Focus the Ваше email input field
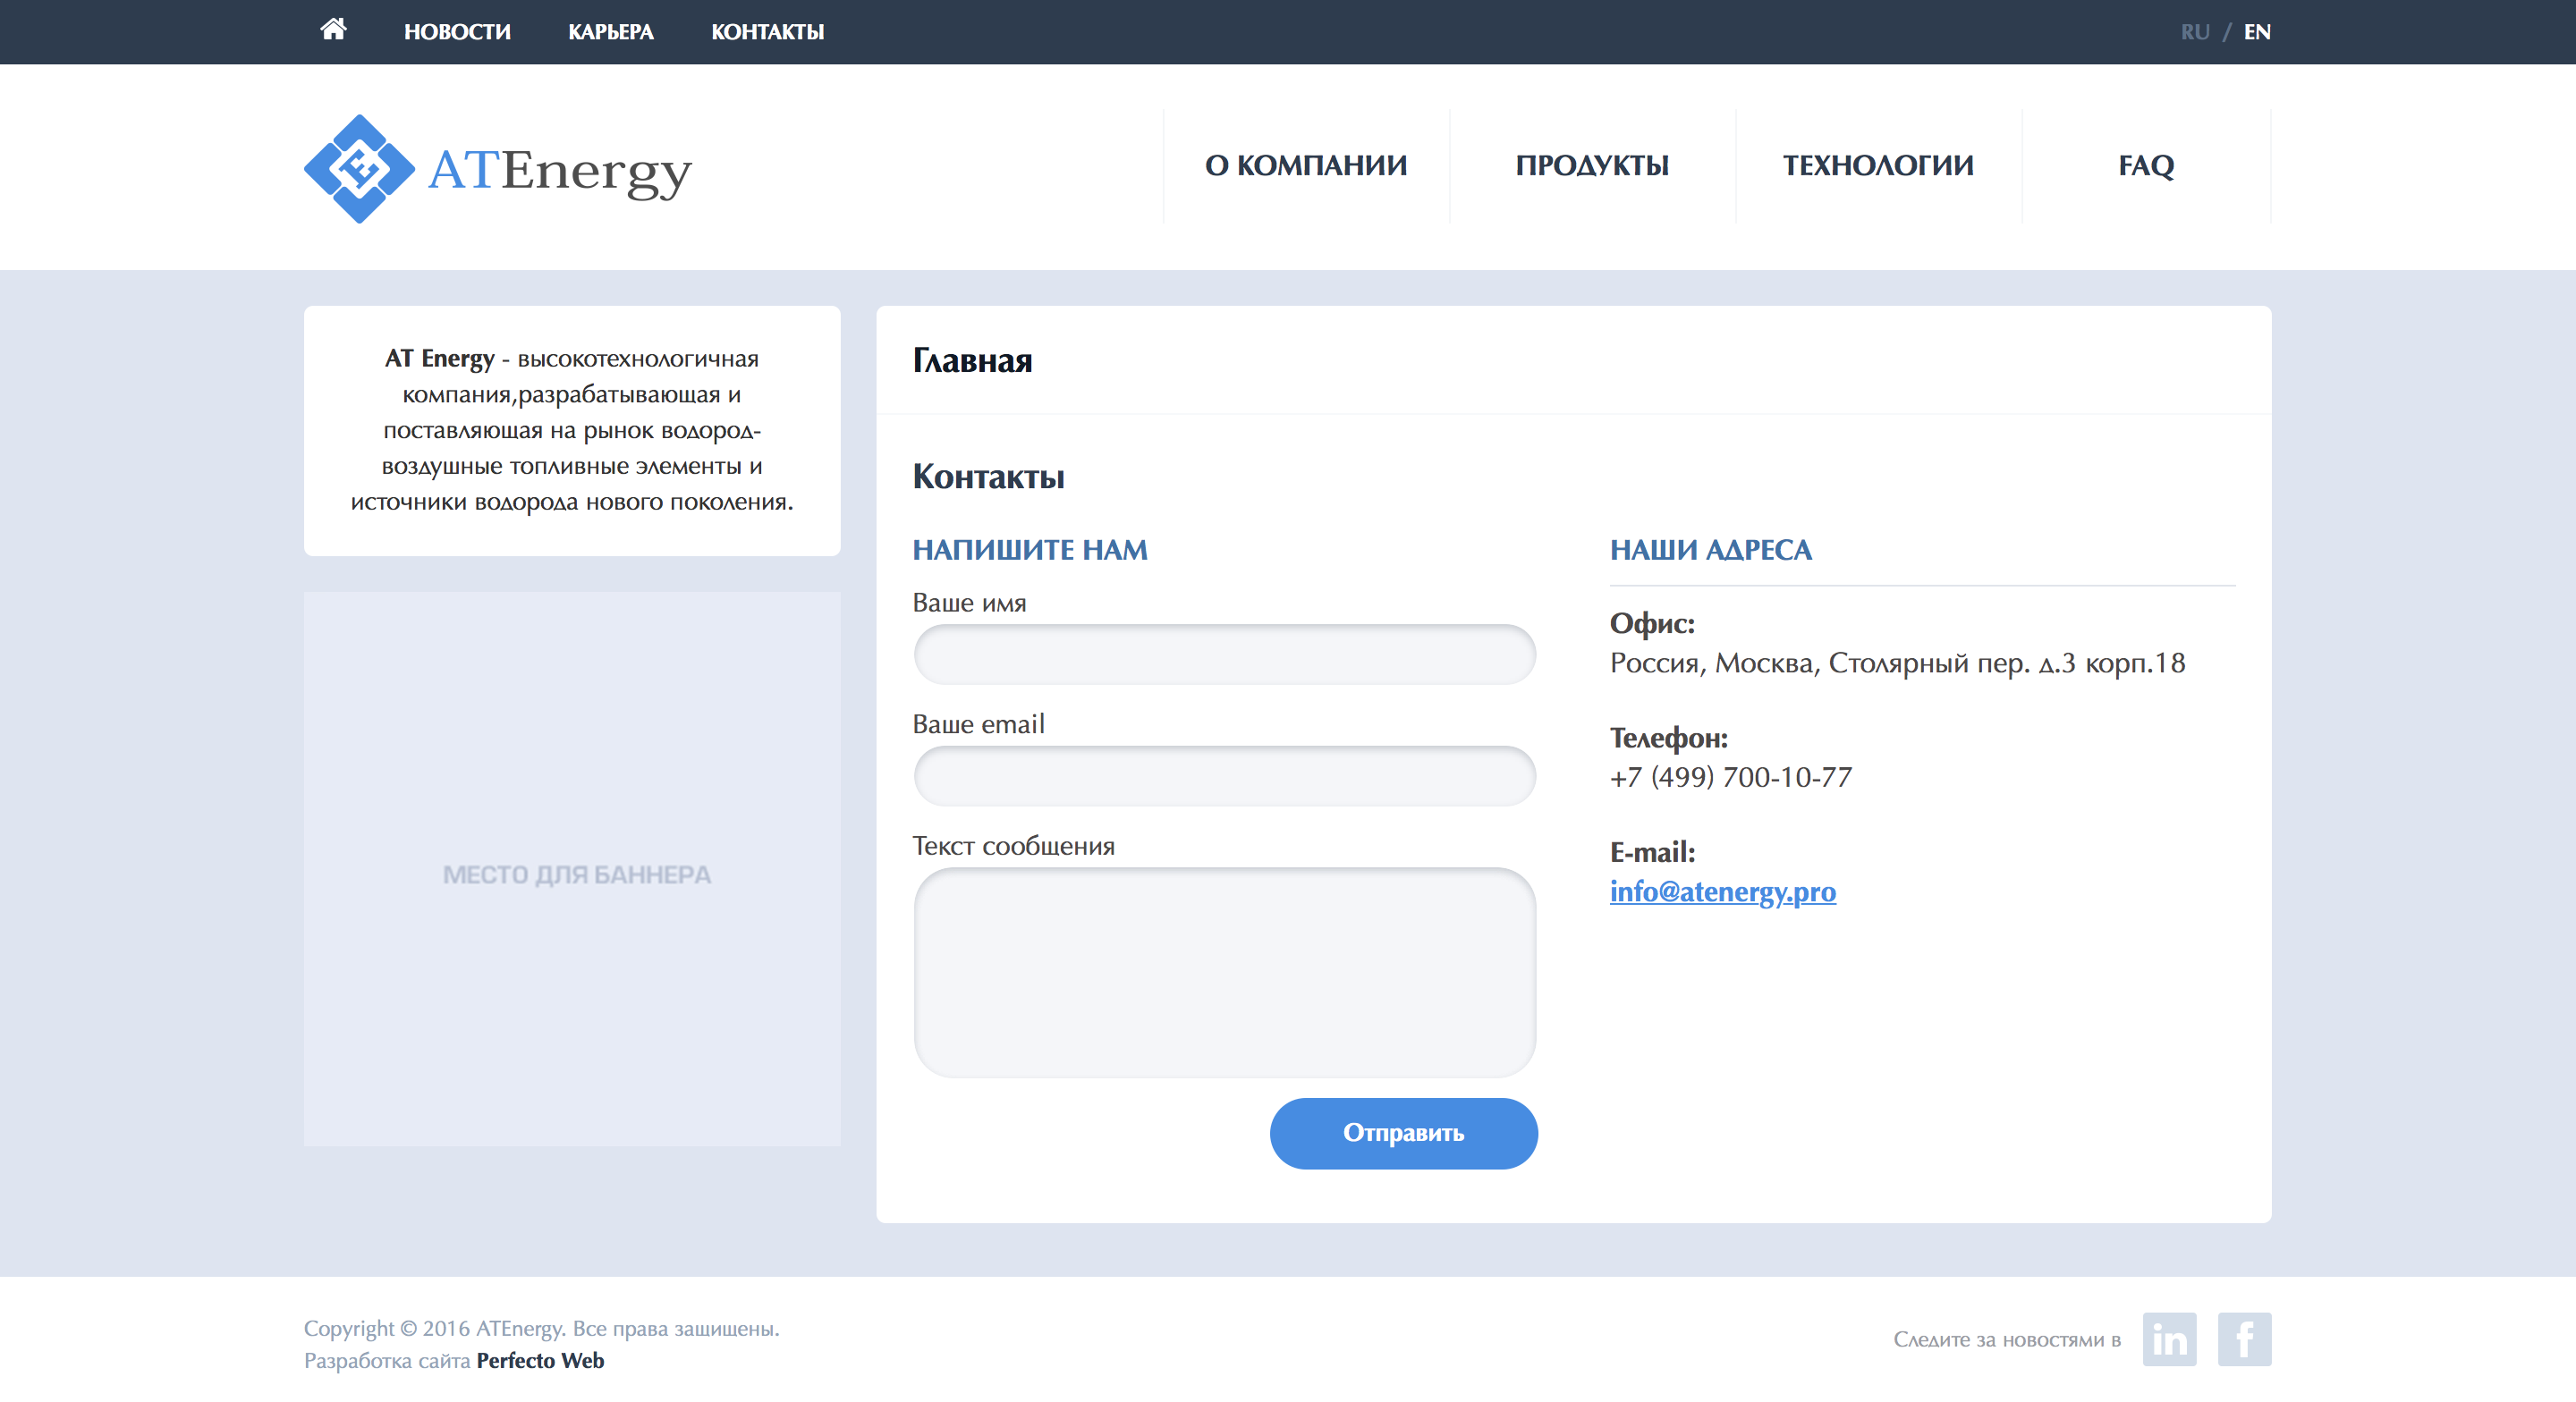 tap(1224, 776)
